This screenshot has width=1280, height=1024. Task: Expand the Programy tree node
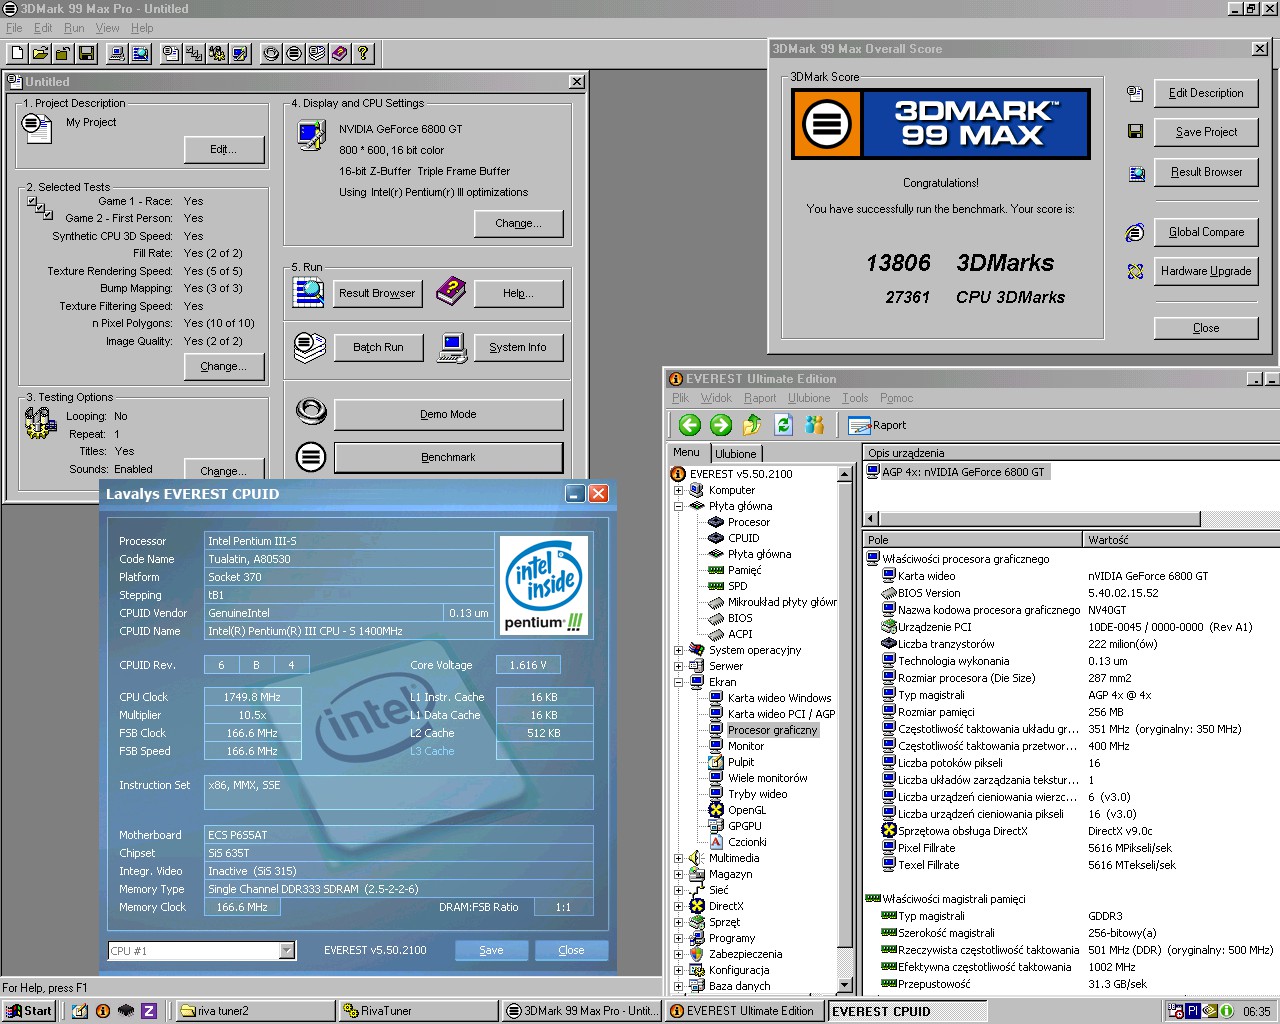pos(679,938)
